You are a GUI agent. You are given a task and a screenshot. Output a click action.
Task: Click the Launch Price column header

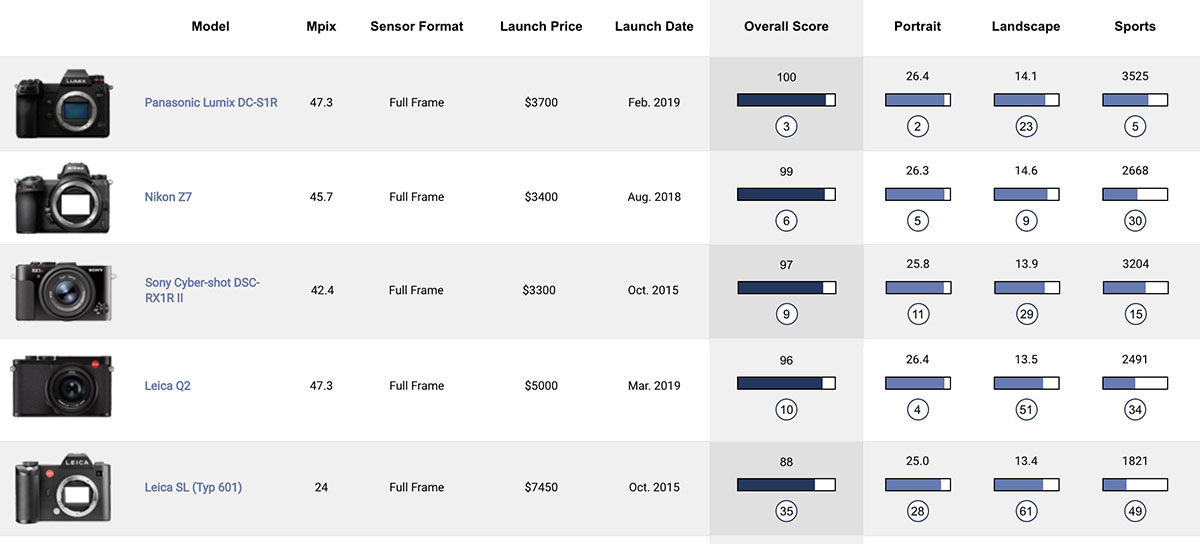541,27
